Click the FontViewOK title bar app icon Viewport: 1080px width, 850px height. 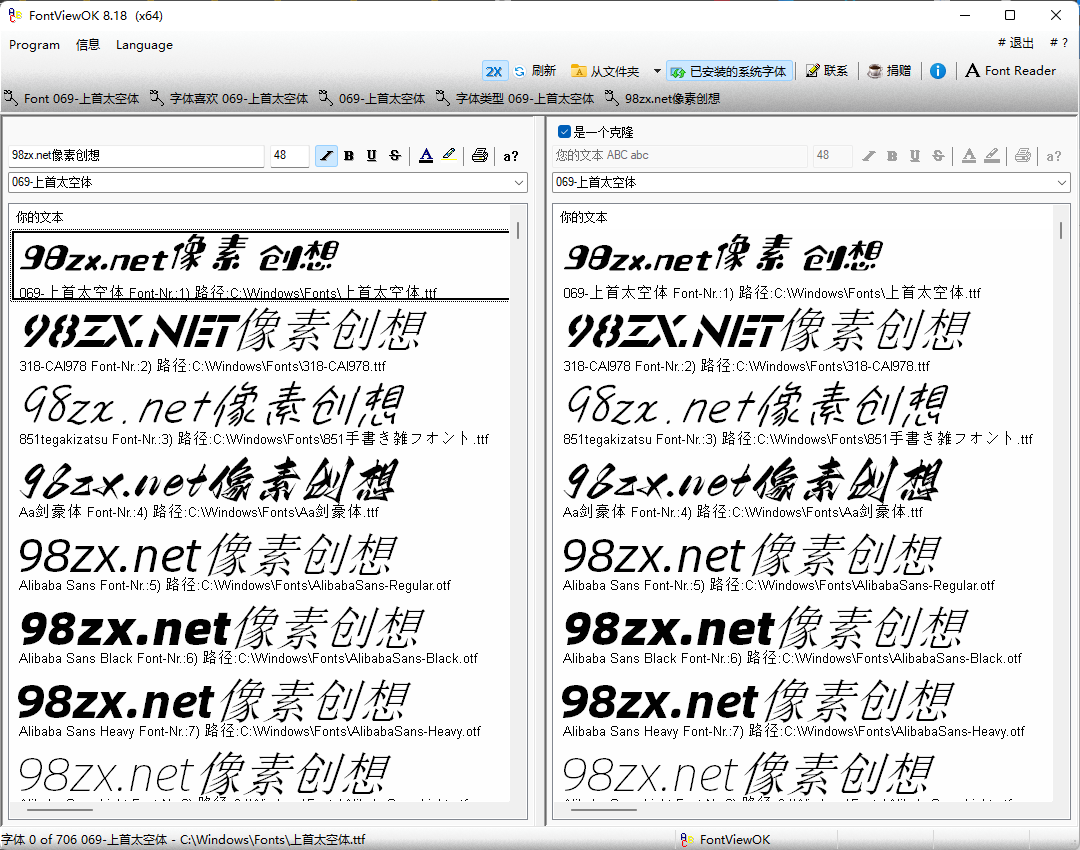coord(14,15)
